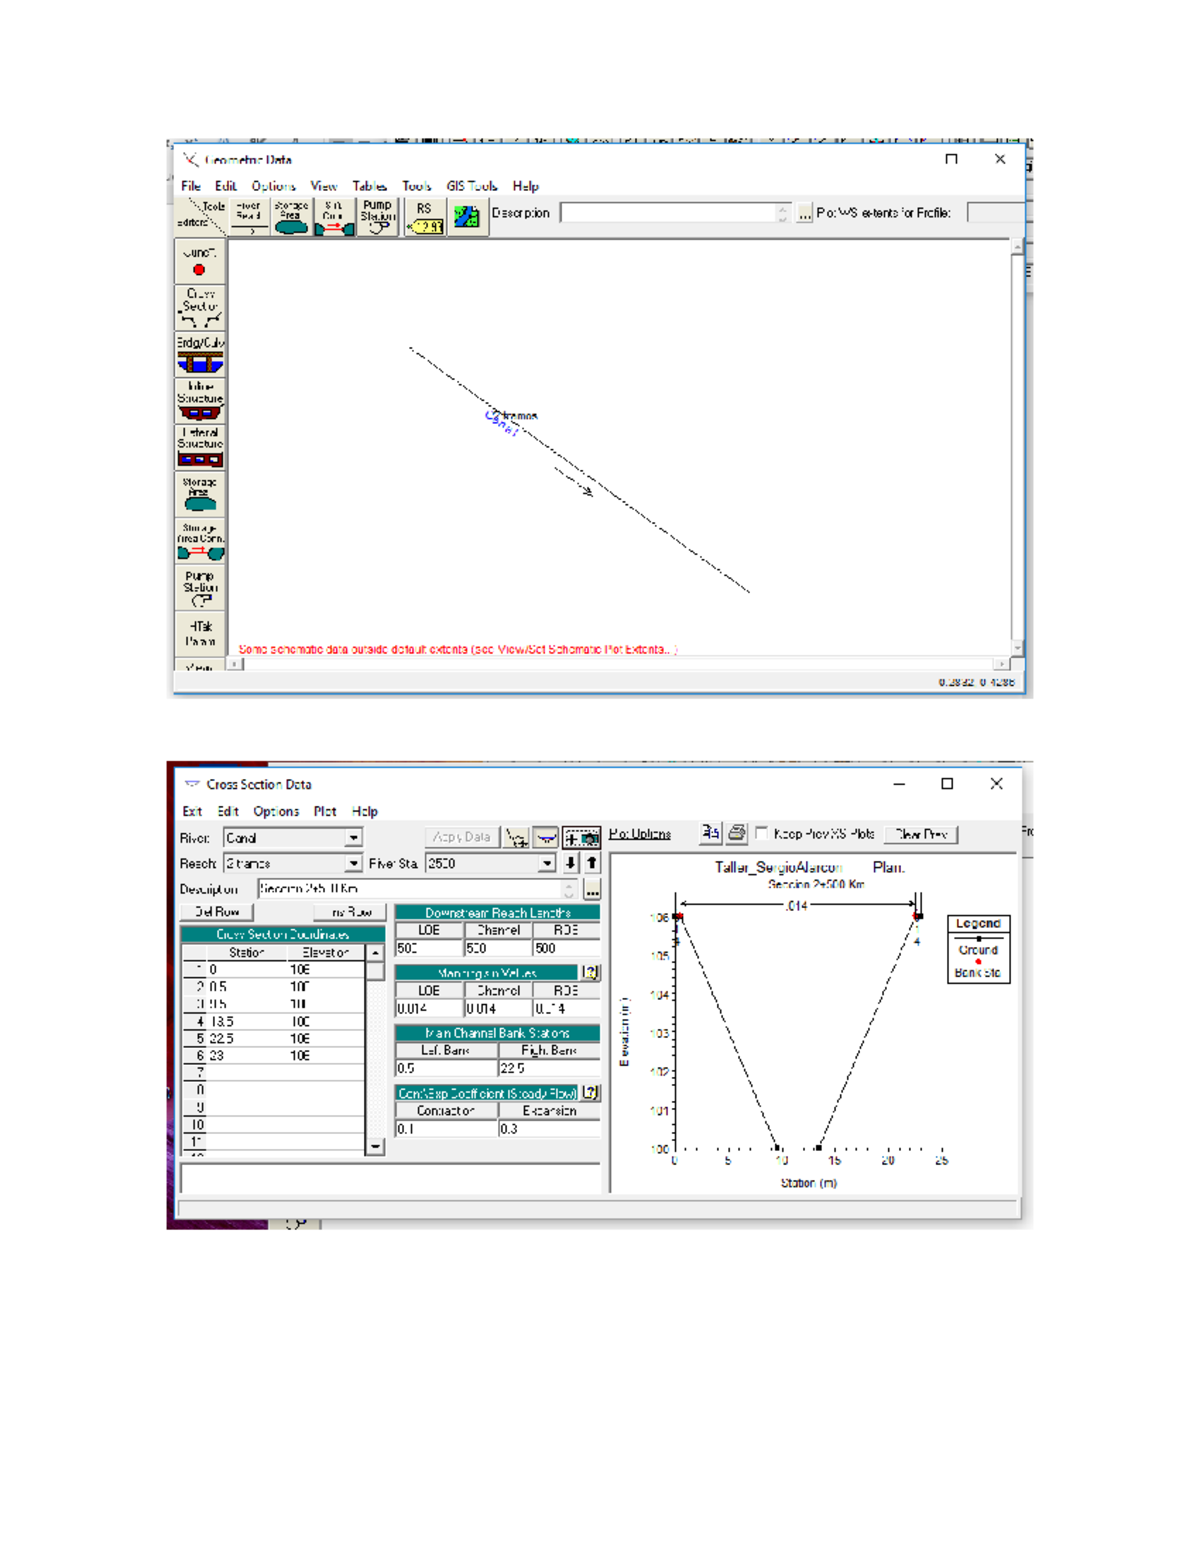
Task: Enable Keep Prev XS Plots
Action: tap(760, 832)
